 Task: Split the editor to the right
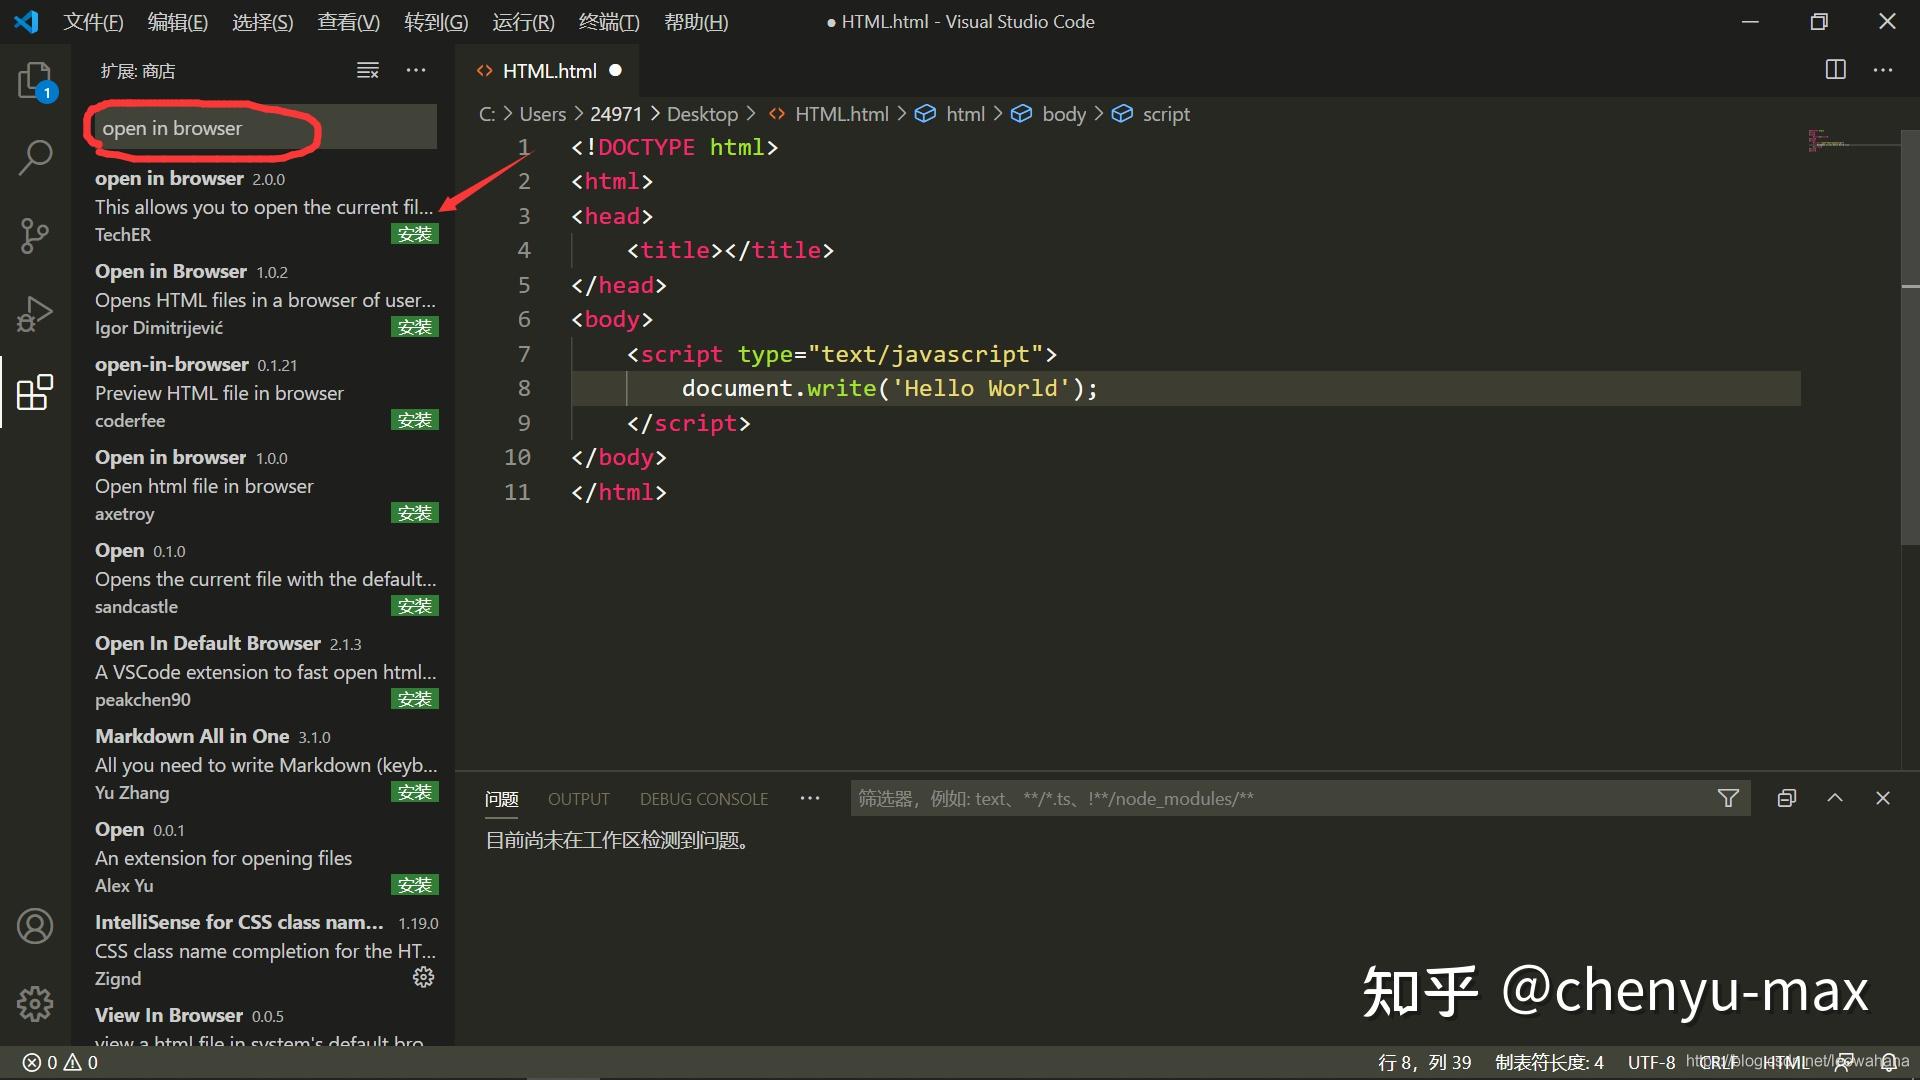pyautogui.click(x=1836, y=70)
